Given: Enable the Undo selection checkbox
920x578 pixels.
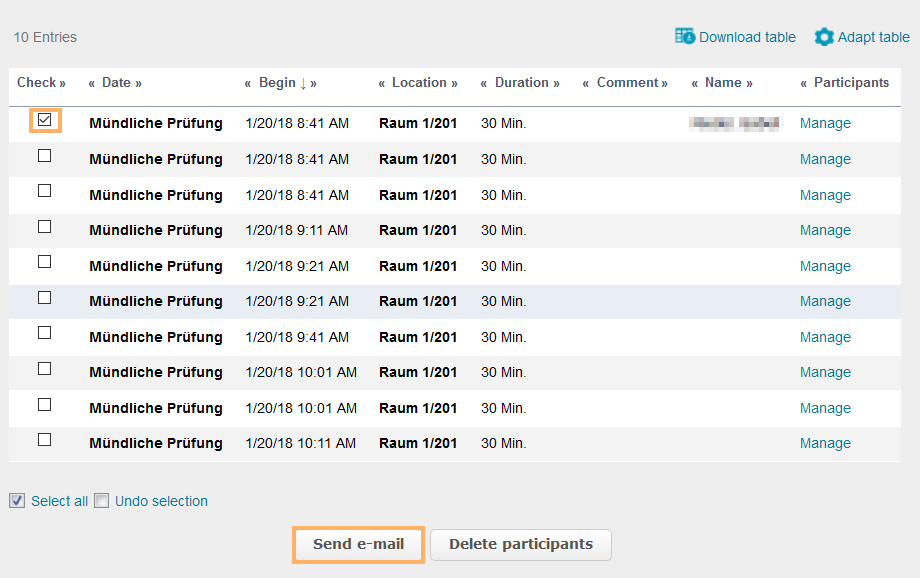Looking at the screenshot, I should tap(101, 500).
